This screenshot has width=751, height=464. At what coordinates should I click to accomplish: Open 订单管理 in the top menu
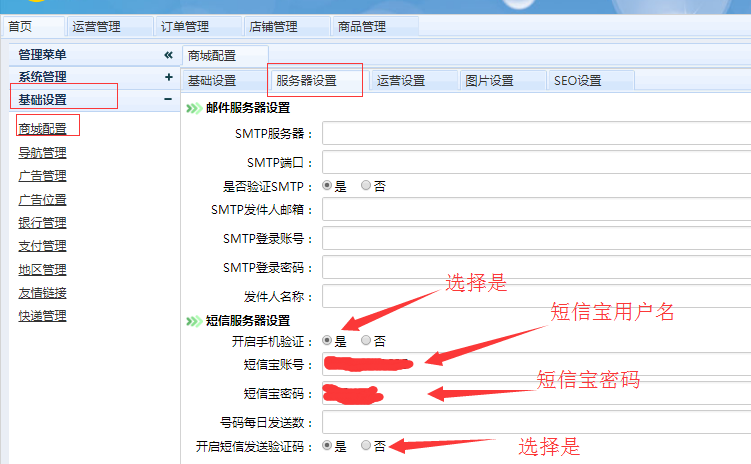(x=185, y=27)
